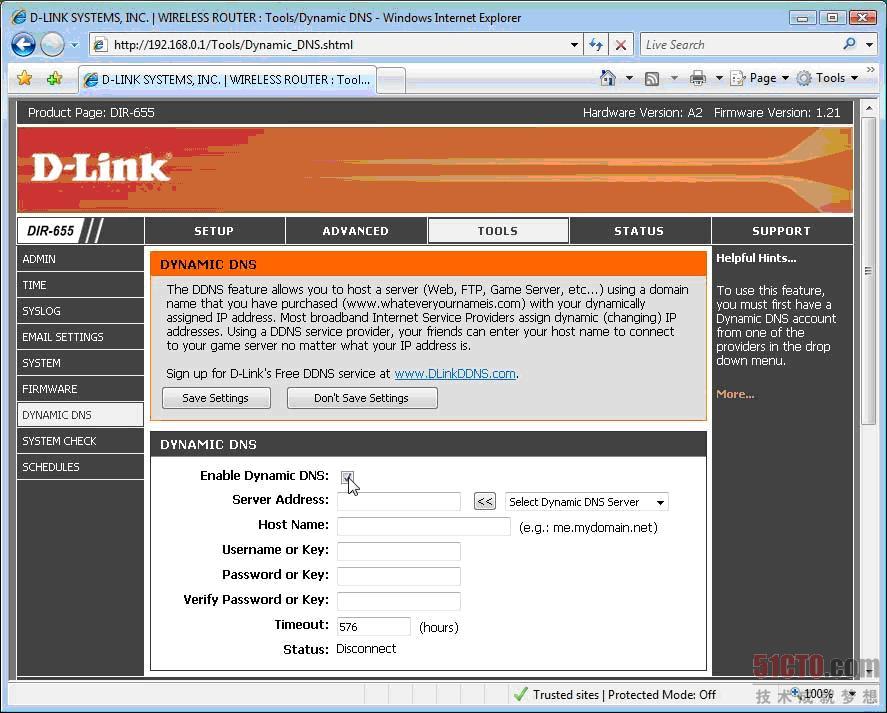Click the Timeout hours field
The width and height of the screenshot is (887, 713).
tap(373, 626)
